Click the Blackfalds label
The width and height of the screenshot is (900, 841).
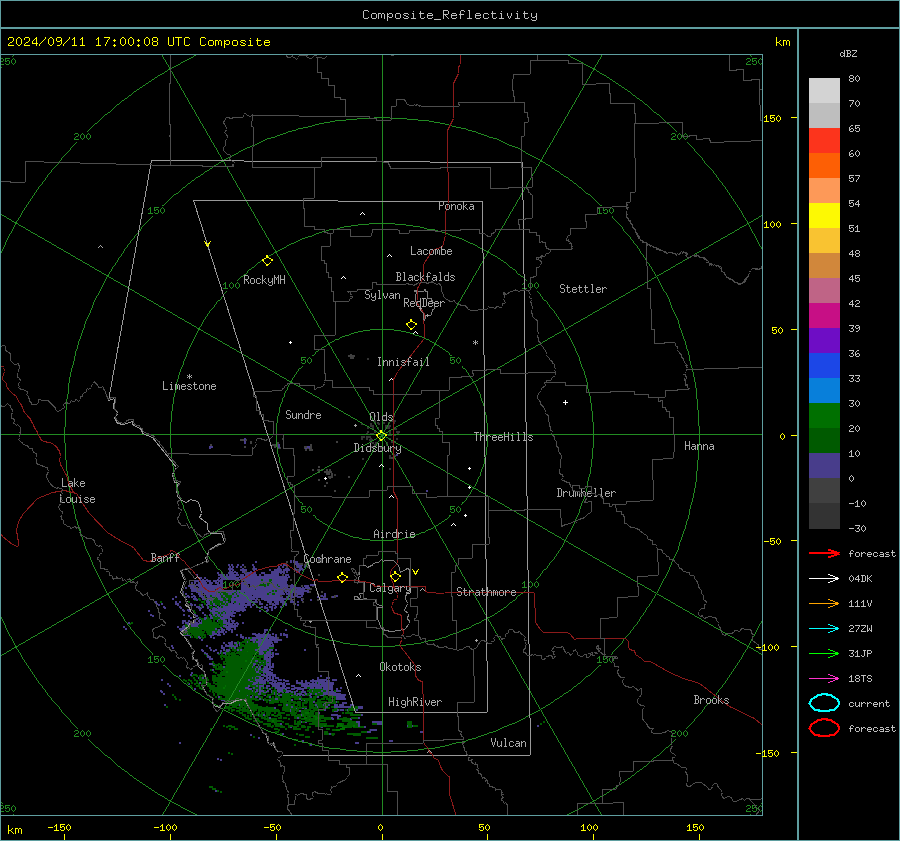pyautogui.click(x=425, y=277)
